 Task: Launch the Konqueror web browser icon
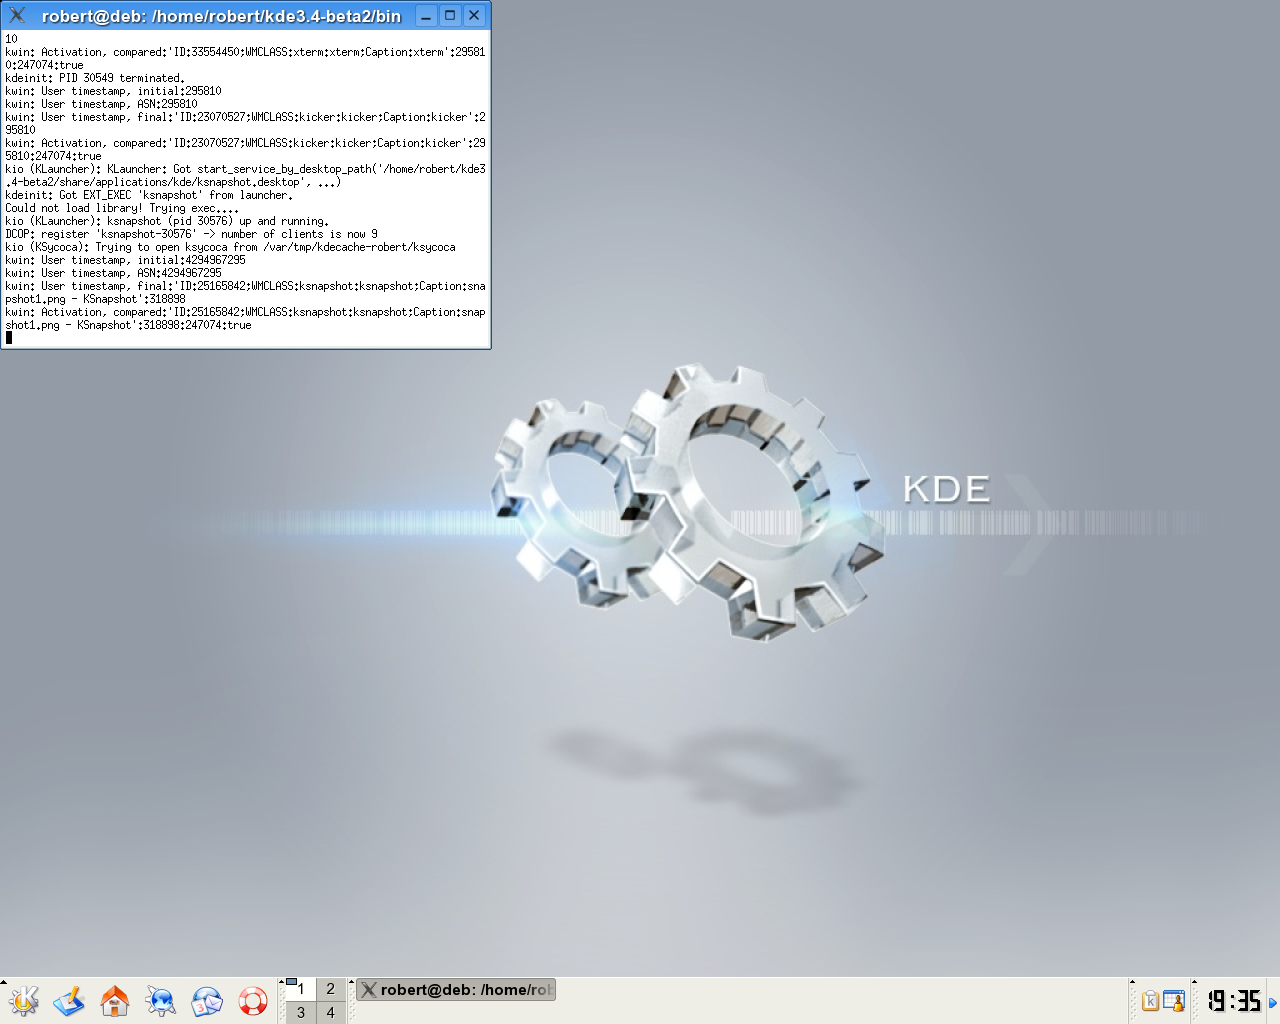tap(161, 1001)
